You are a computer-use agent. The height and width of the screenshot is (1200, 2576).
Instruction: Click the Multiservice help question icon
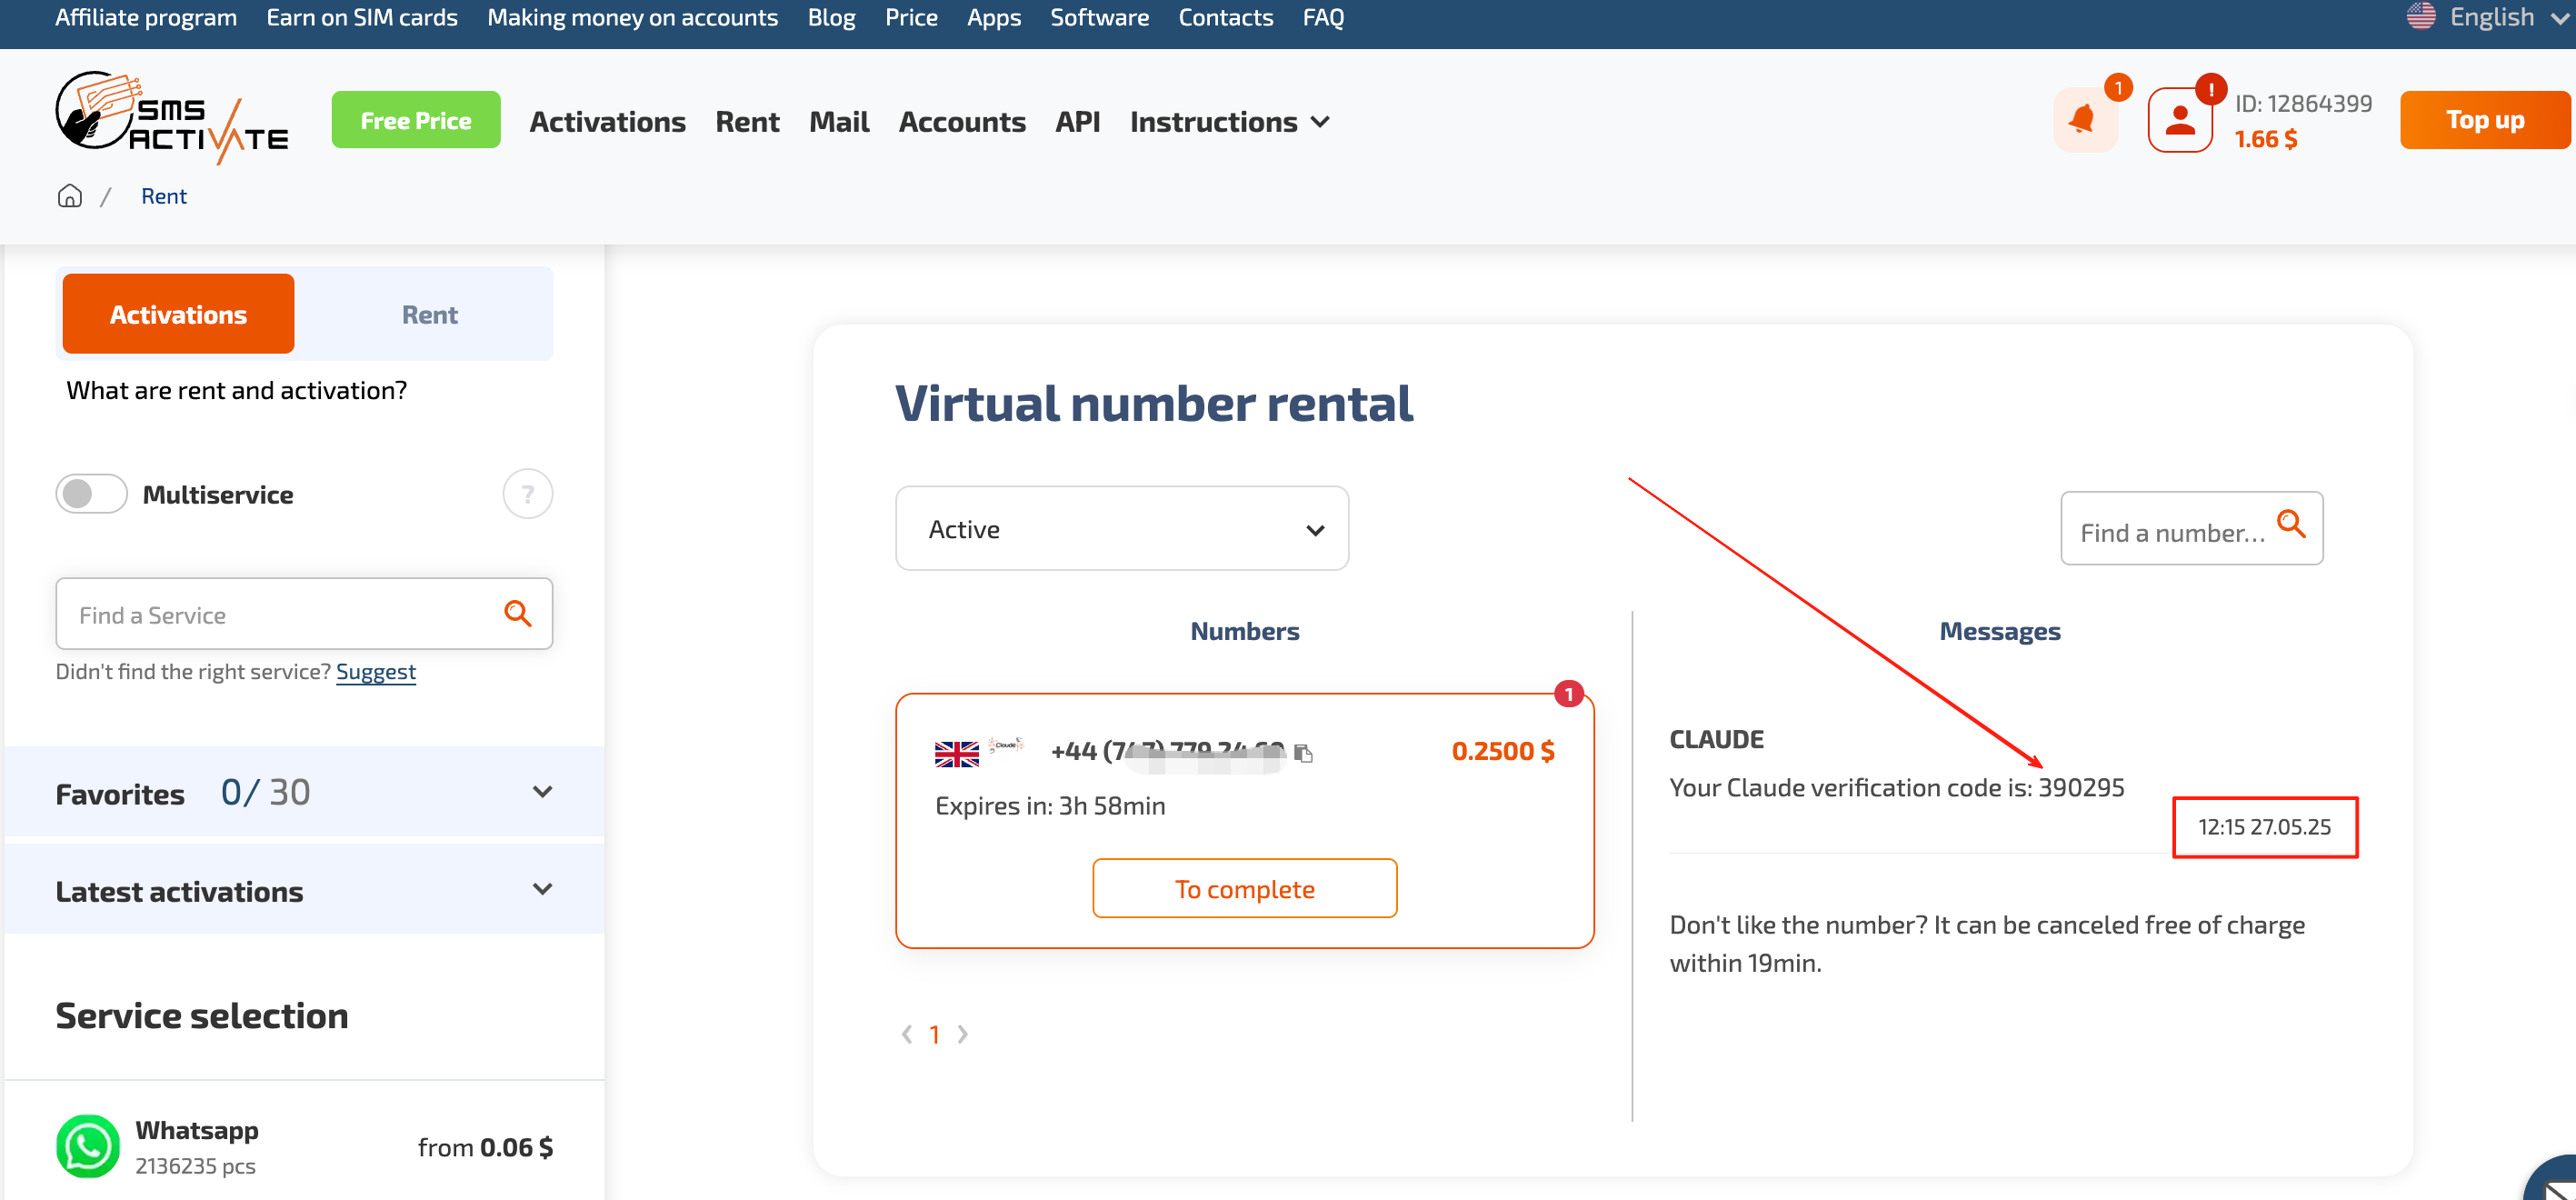[x=527, y=494]
